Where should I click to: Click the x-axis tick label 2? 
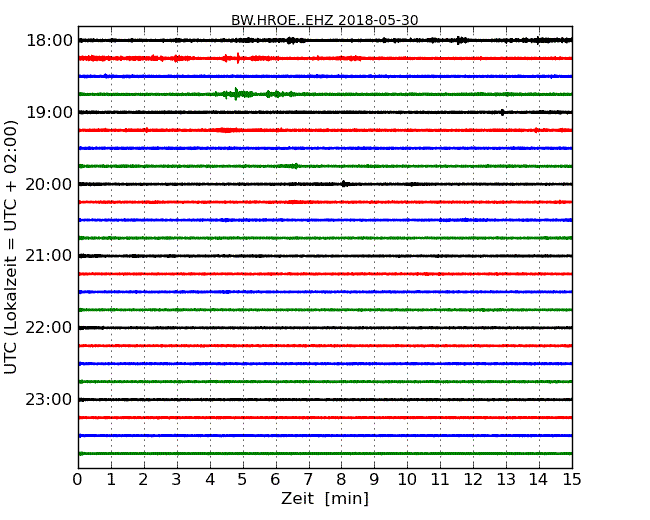pos(143,480)
